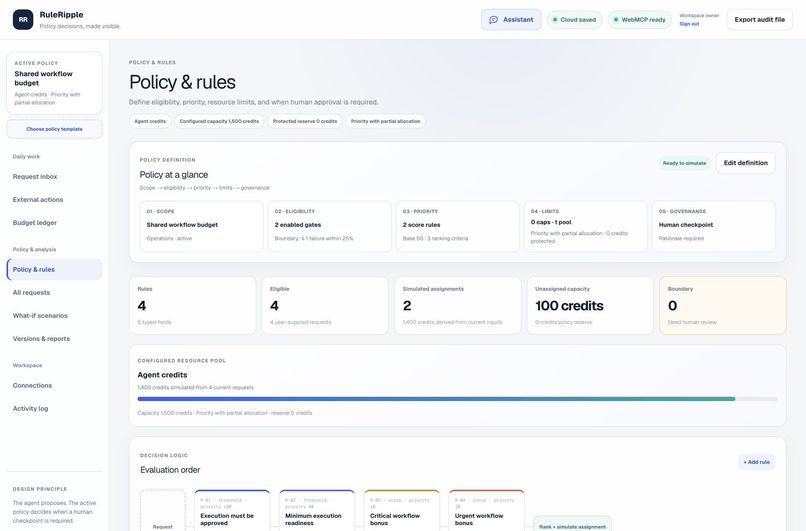806x531 pixels.
Task: Click the Evaluation order heading
Action: (x=170, y=470)
